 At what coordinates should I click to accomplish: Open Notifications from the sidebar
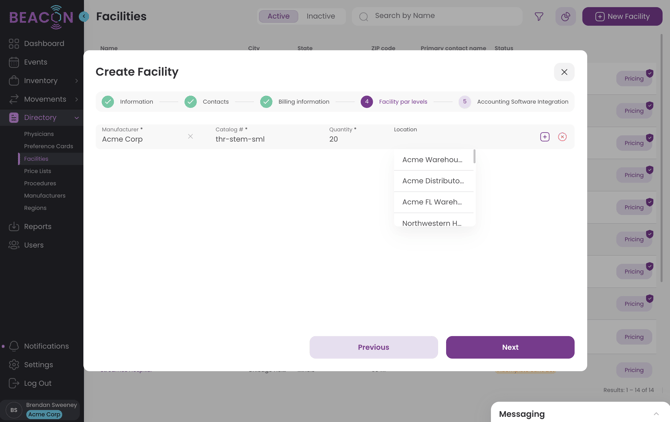pos(46,346)
